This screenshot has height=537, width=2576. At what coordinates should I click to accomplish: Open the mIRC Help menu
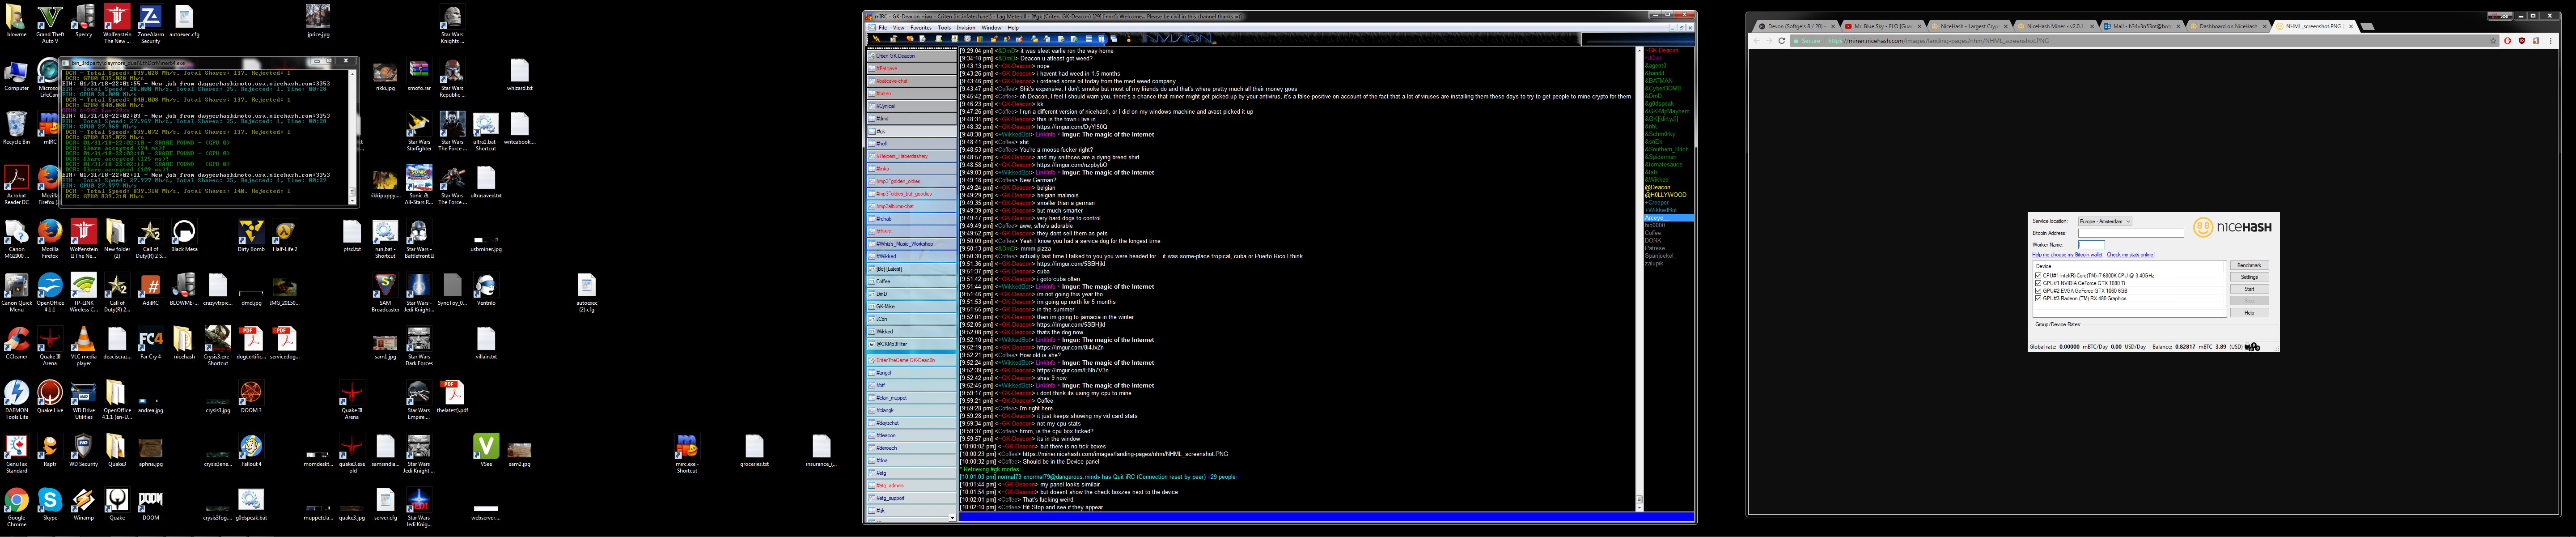click(1013, 28)
